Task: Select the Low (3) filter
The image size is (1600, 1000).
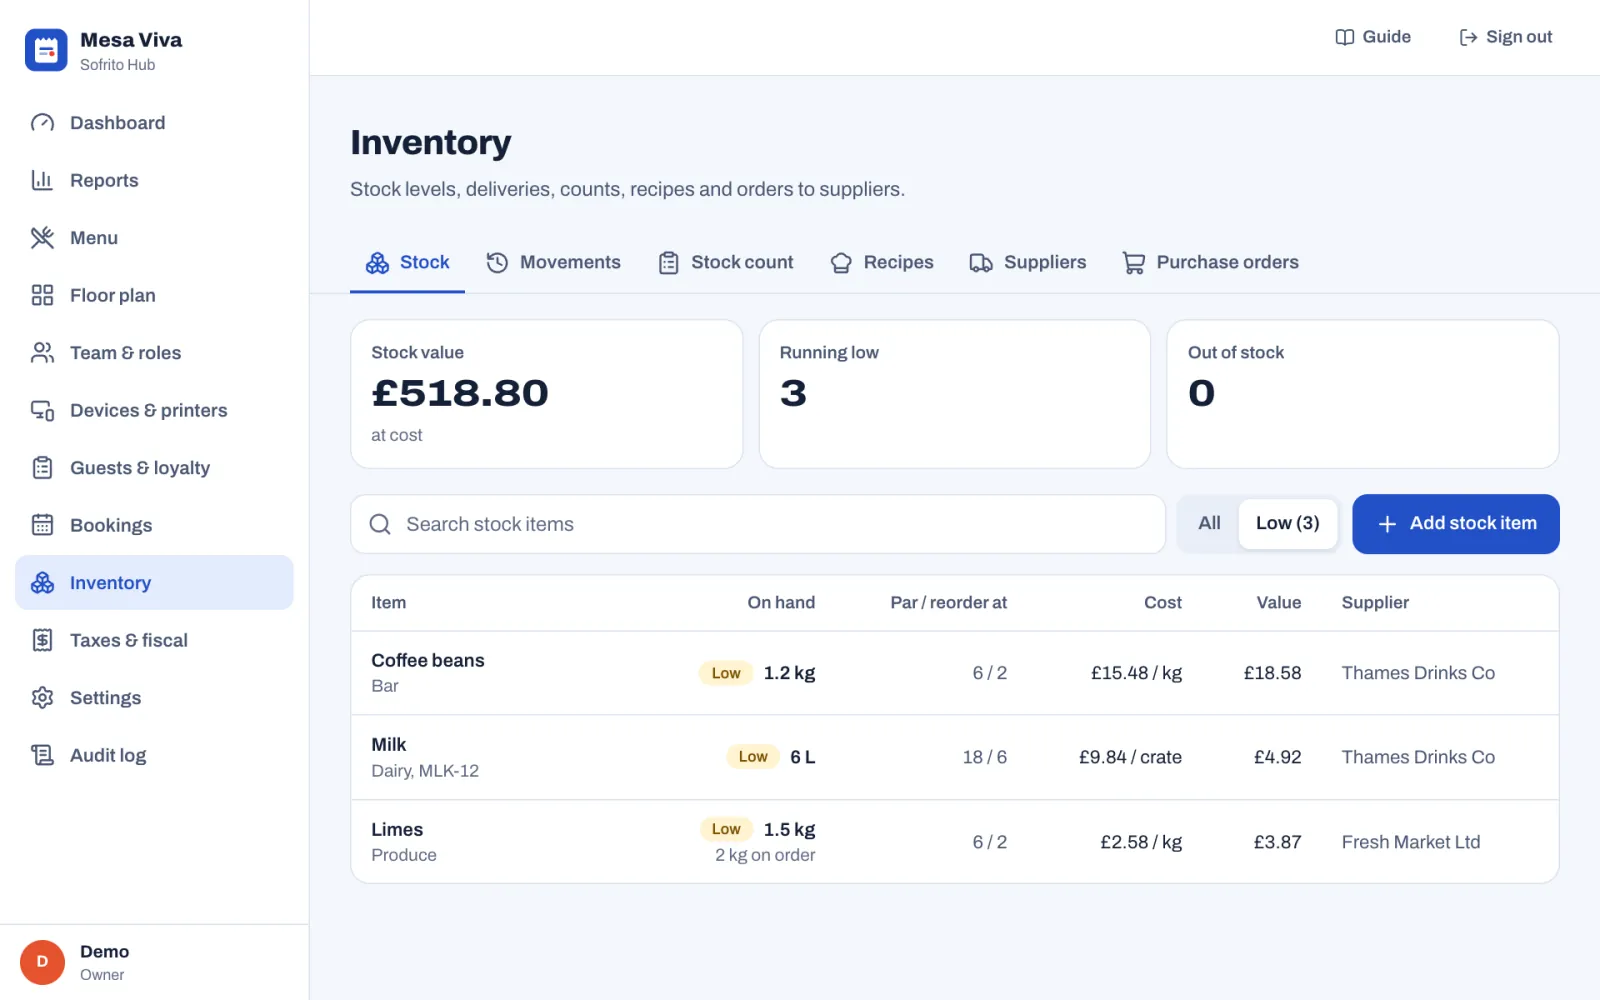Action: (1287, 523)
